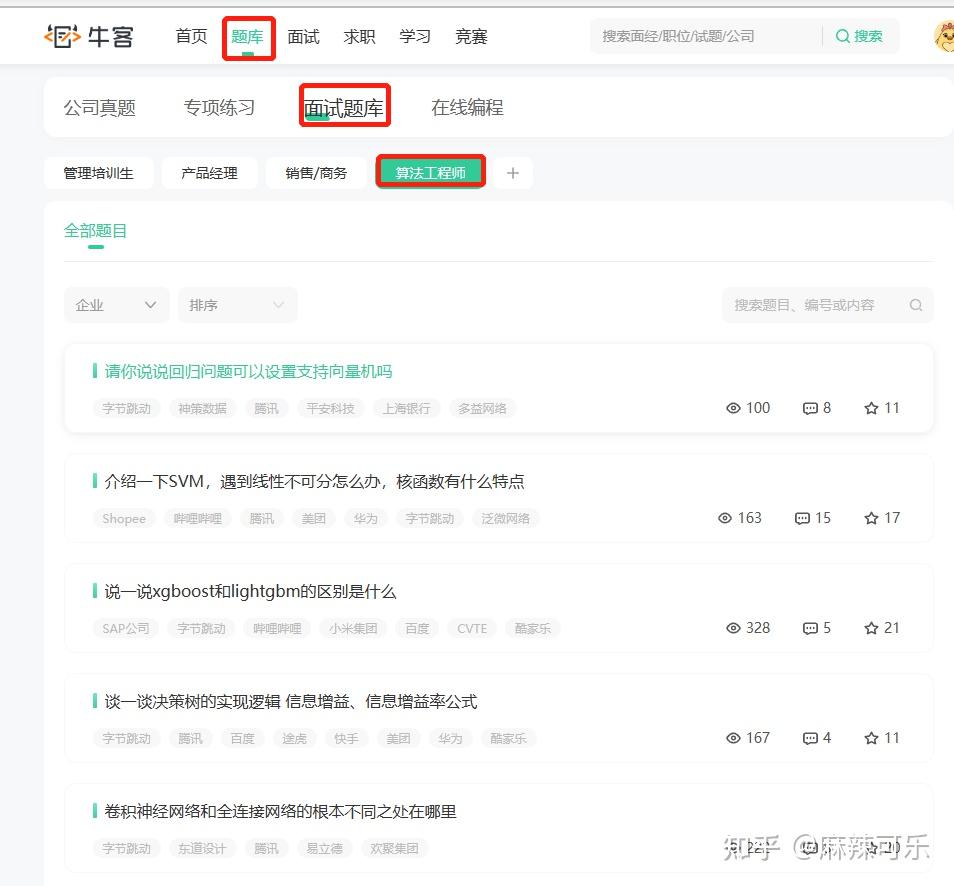This screenshot has height=886, width=954.
Task: Open question 请你说说回归问题可以设置支持向量机吗
Action: (x=248, y=371)
